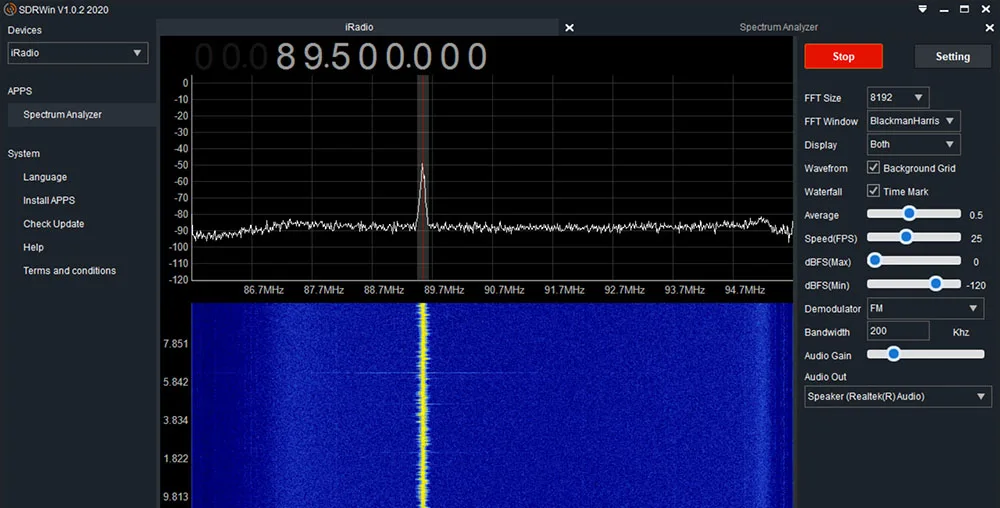This screenshot has height=508, width=1000.
Task: Open the Demodulator FM dropdown
Action: point(925,308)
